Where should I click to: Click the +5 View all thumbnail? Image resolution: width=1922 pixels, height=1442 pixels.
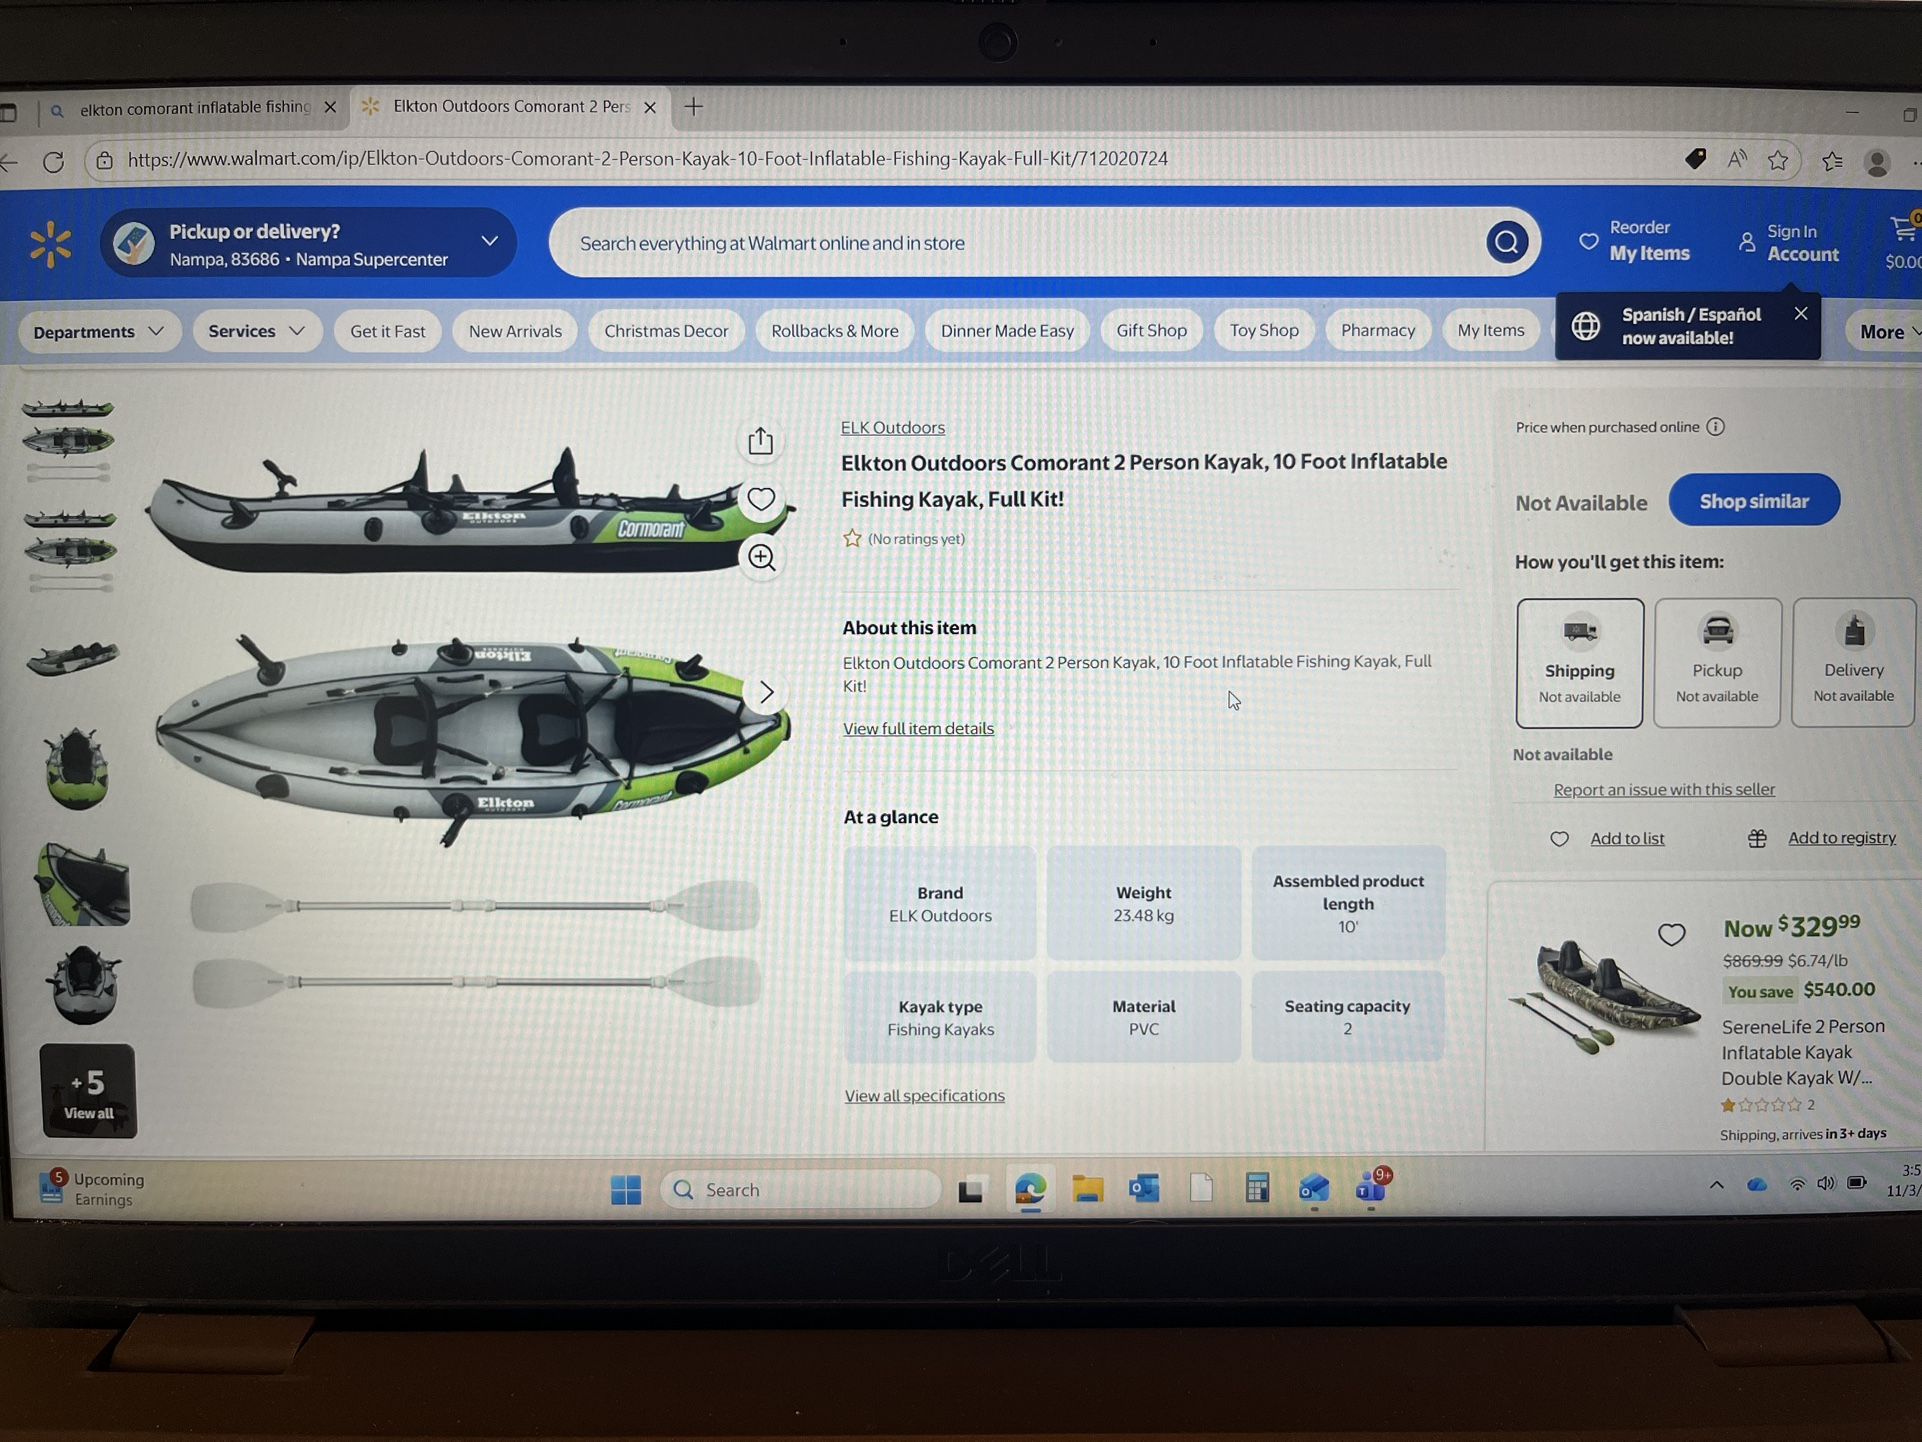point(88,1091)
